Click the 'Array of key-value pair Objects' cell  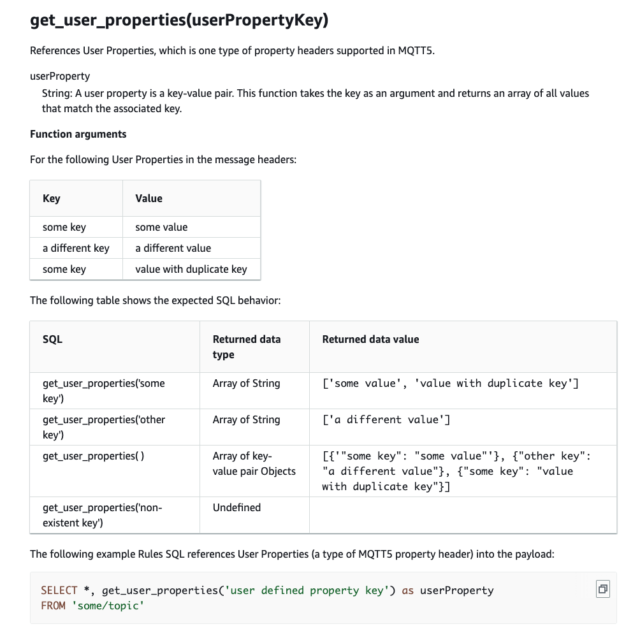(x=254, y=463)
